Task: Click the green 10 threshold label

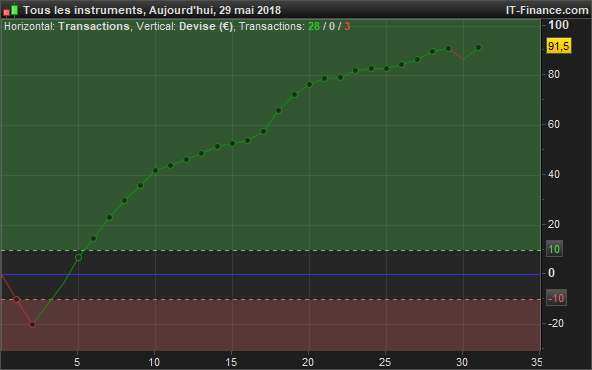Action: point(554,249)
